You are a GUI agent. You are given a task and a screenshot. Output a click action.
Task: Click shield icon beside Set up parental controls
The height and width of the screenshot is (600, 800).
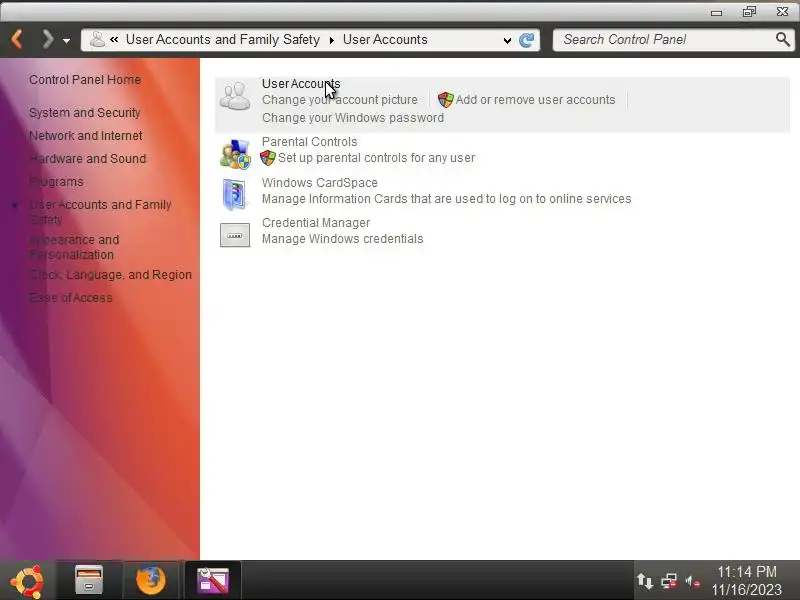[268, 158]
